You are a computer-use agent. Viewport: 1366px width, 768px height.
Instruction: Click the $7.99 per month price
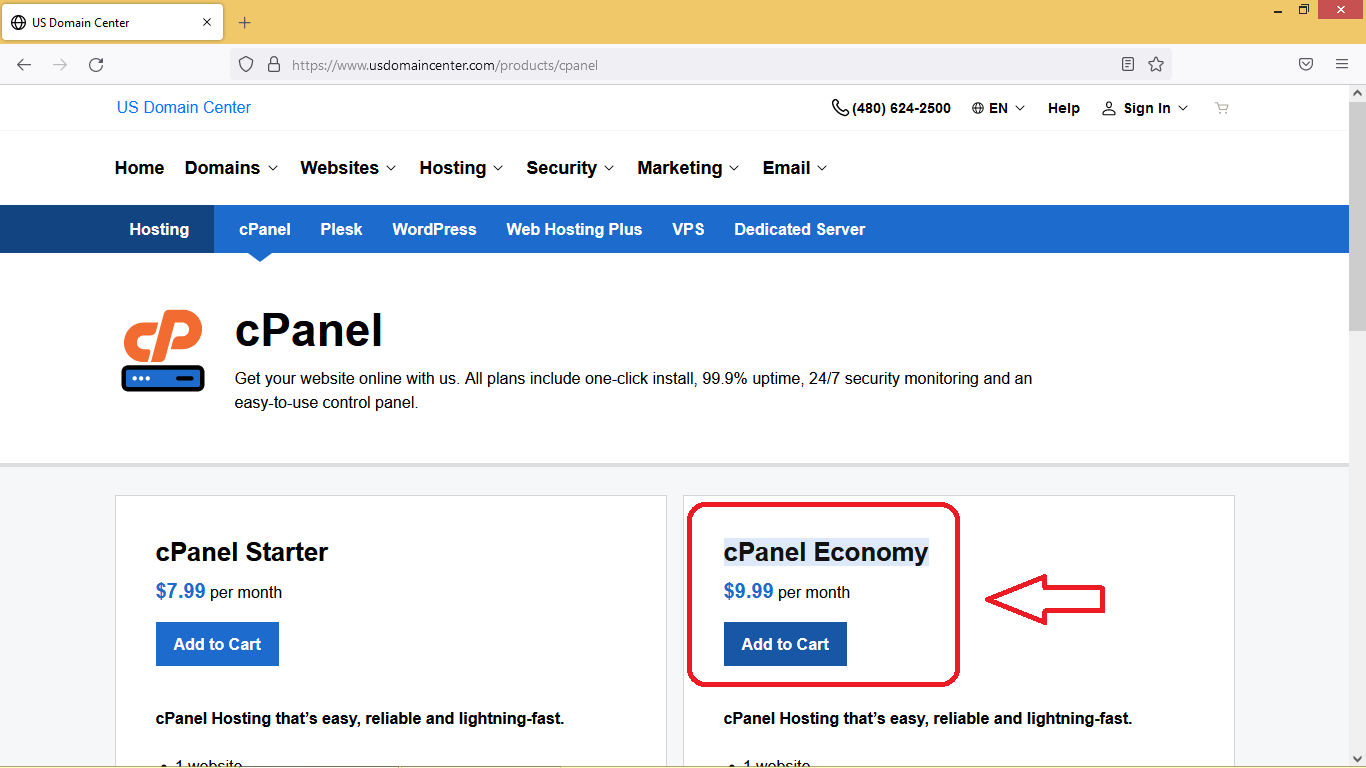219,591
